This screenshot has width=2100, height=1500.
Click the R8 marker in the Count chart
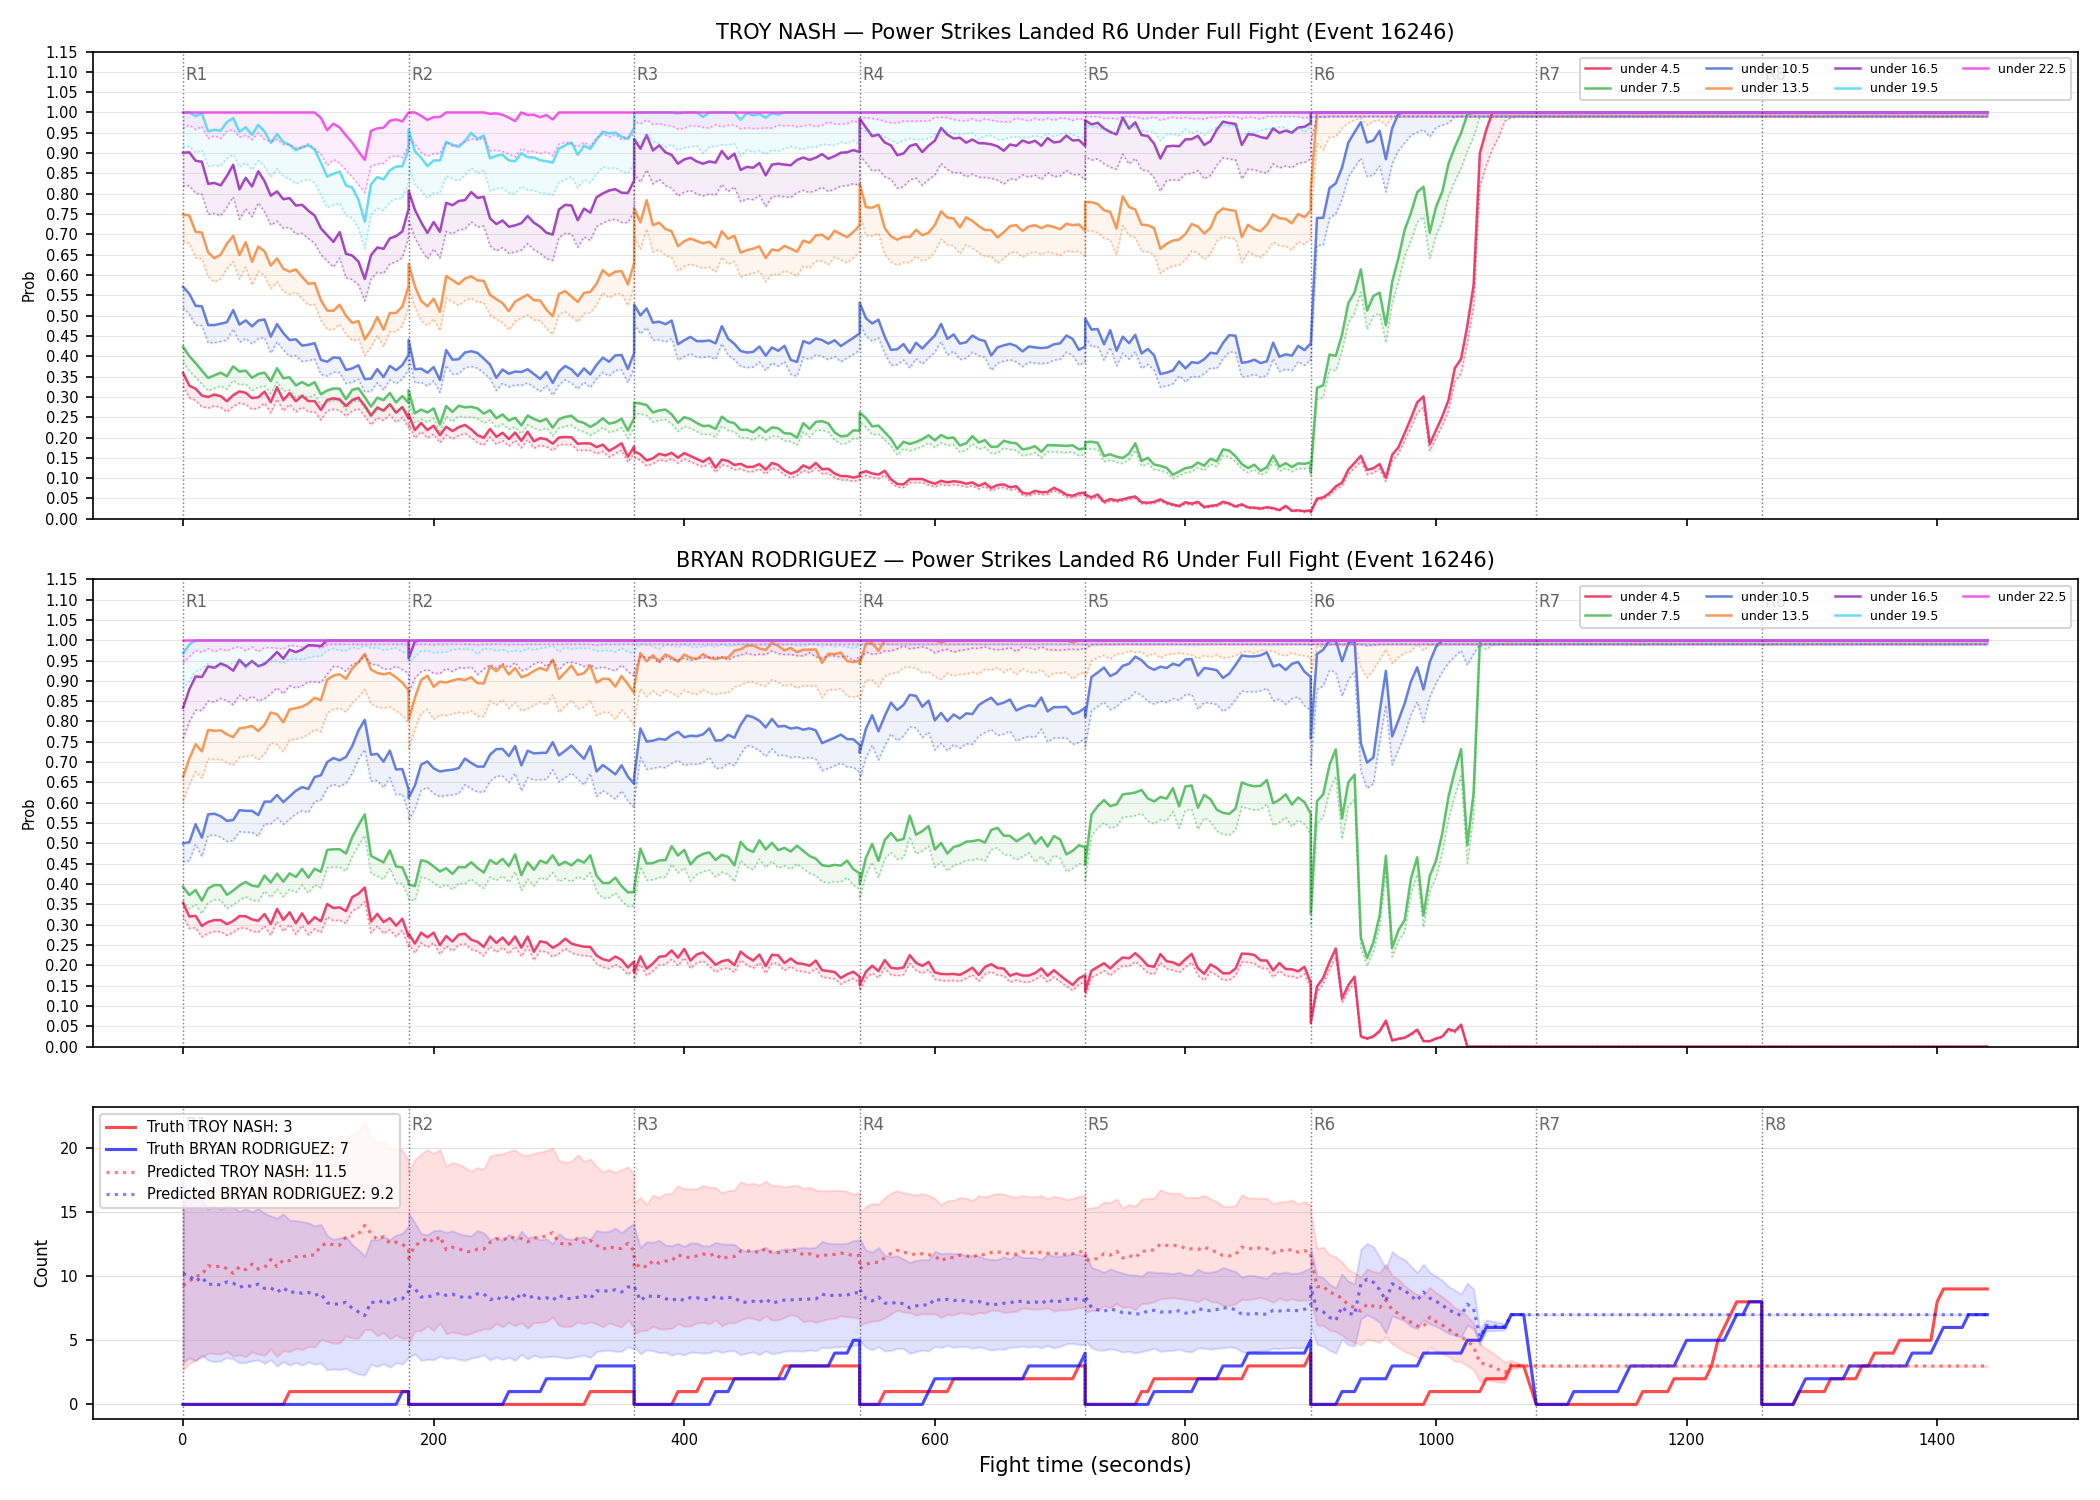coord(1775,1124)
